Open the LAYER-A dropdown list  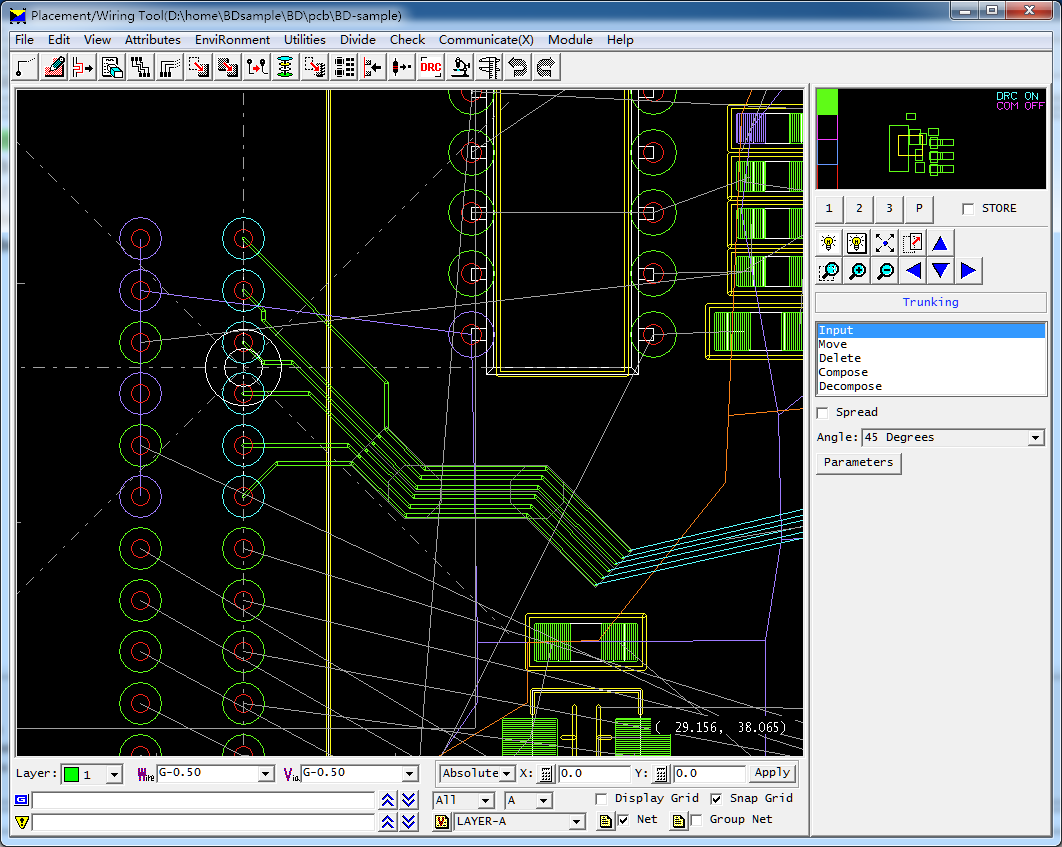pyautogui.click(x=577, y=822)
